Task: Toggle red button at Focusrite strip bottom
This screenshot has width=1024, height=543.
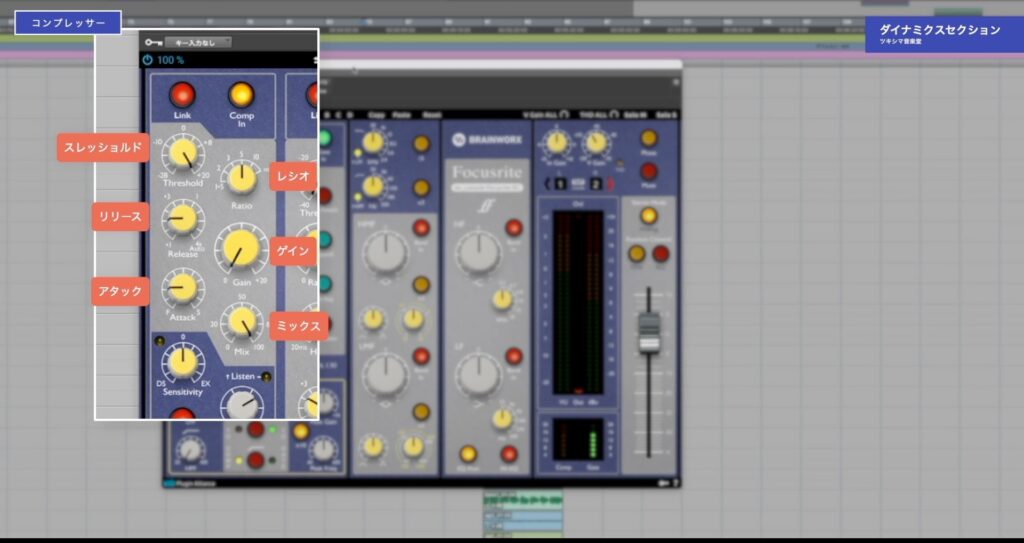Action: pos(509,454)
